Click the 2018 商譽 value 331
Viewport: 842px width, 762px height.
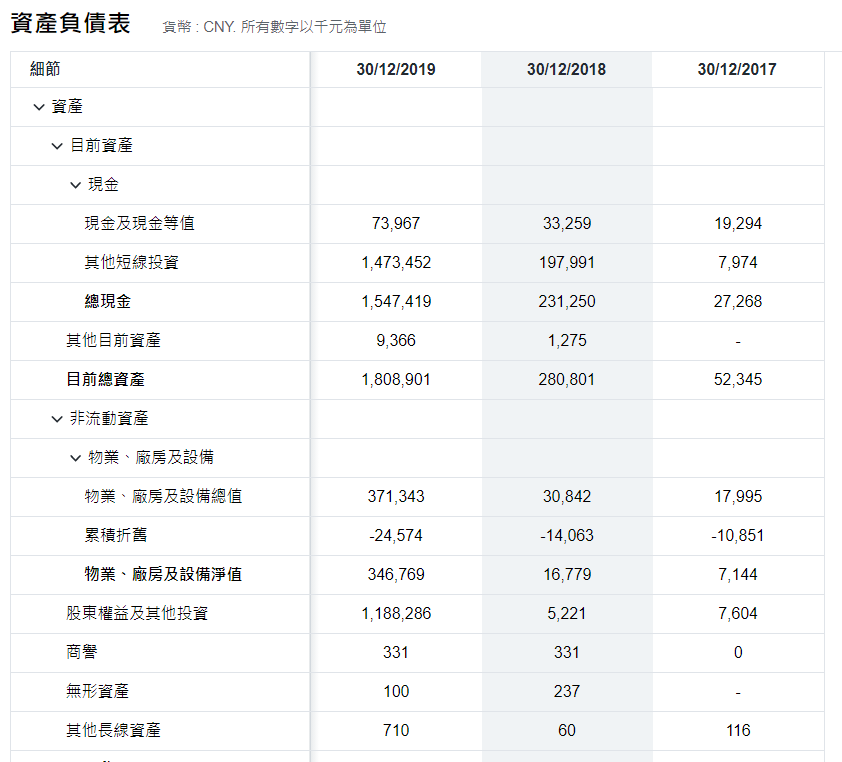tap(567, 652)
